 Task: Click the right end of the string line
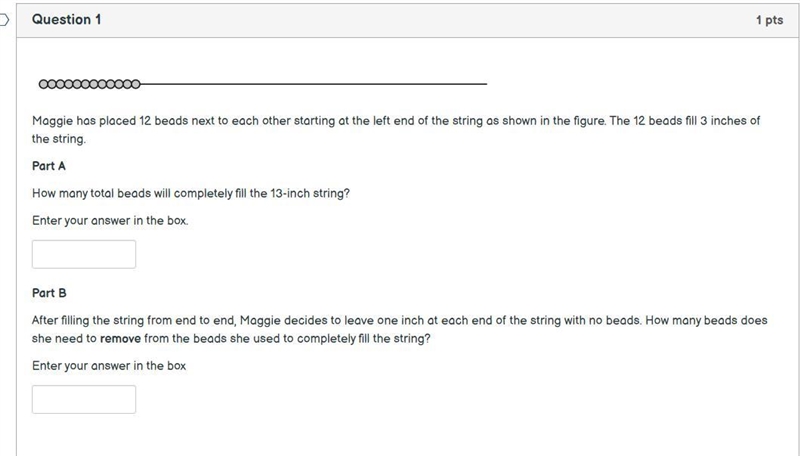pos(485,84)
